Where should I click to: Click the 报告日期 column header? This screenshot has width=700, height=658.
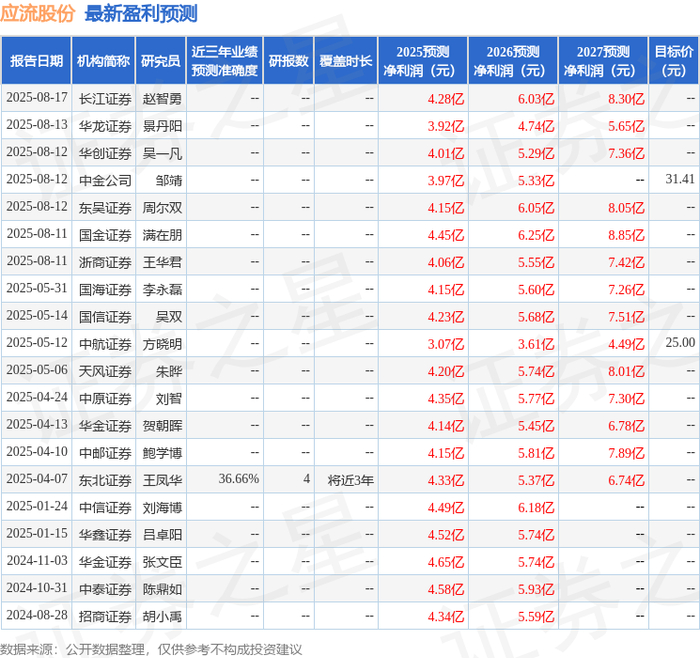[x=36, y=61]
